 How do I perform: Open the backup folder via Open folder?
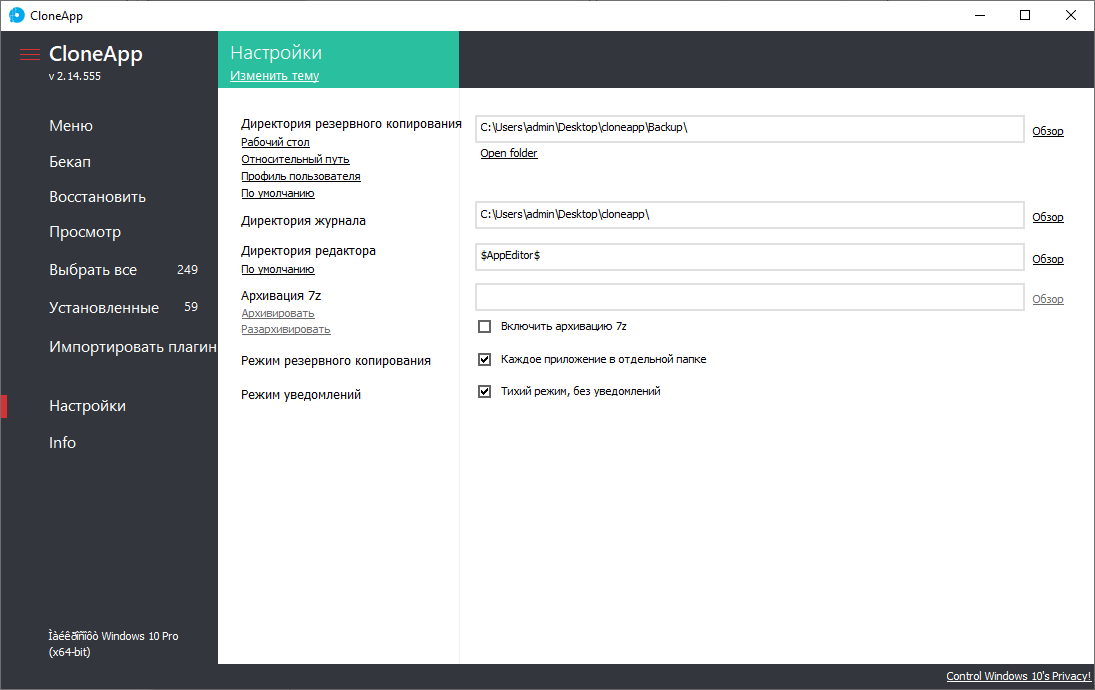click(508, 153)
